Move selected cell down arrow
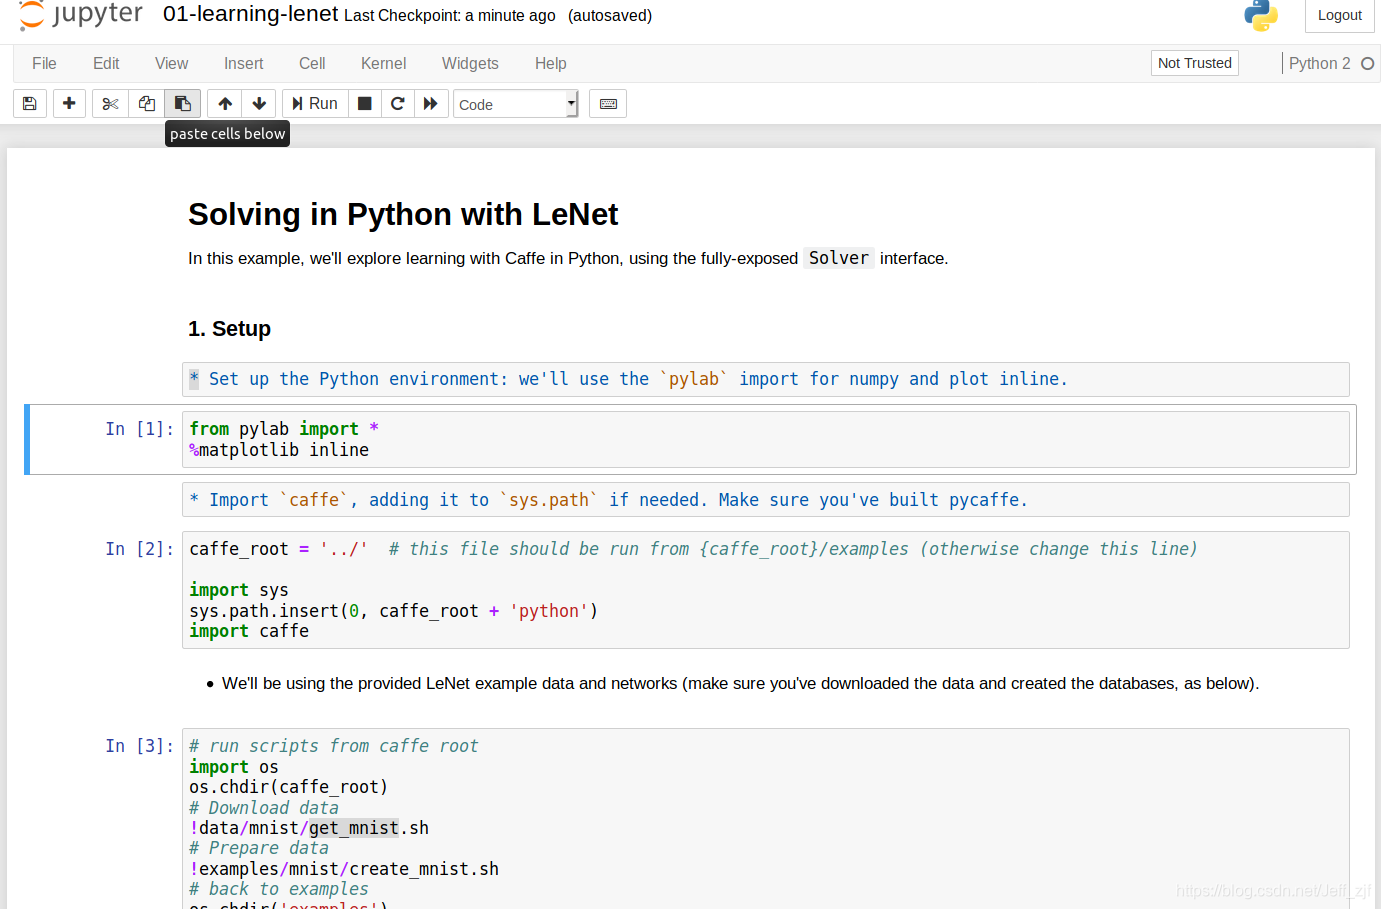1381x909 pixels. pos(259,104)
